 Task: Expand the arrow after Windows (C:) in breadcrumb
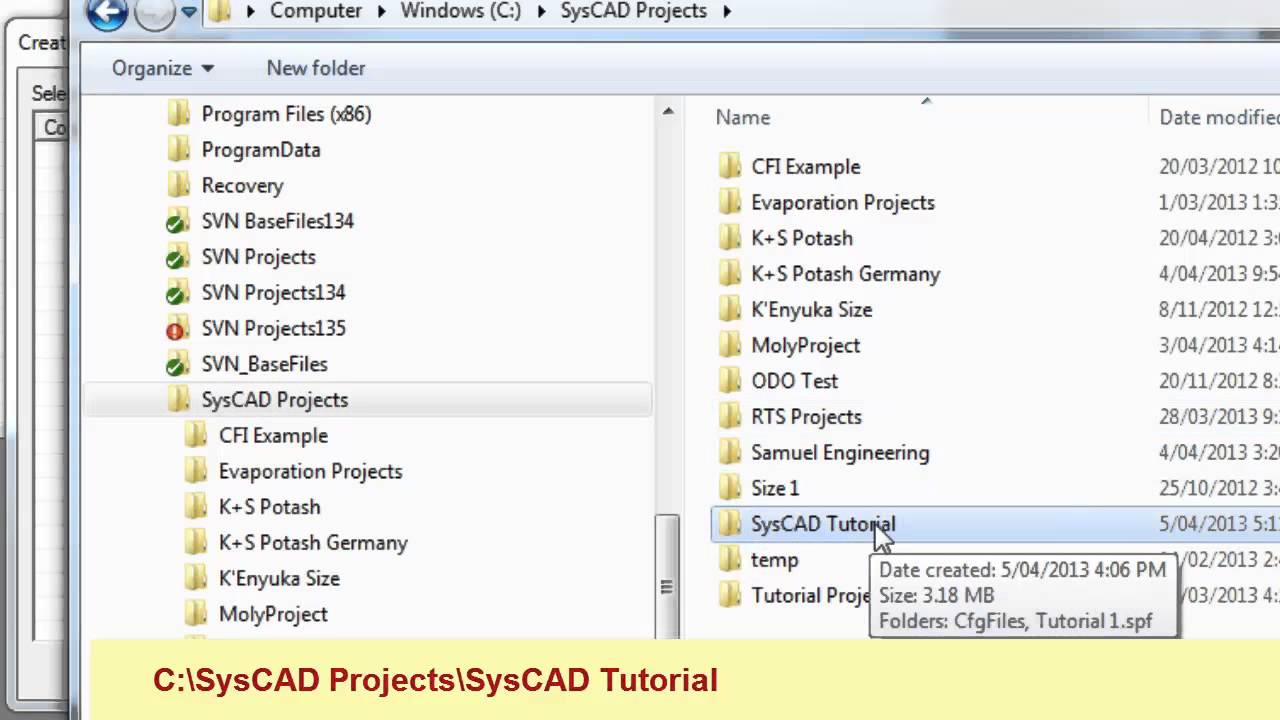coord(541,12)
